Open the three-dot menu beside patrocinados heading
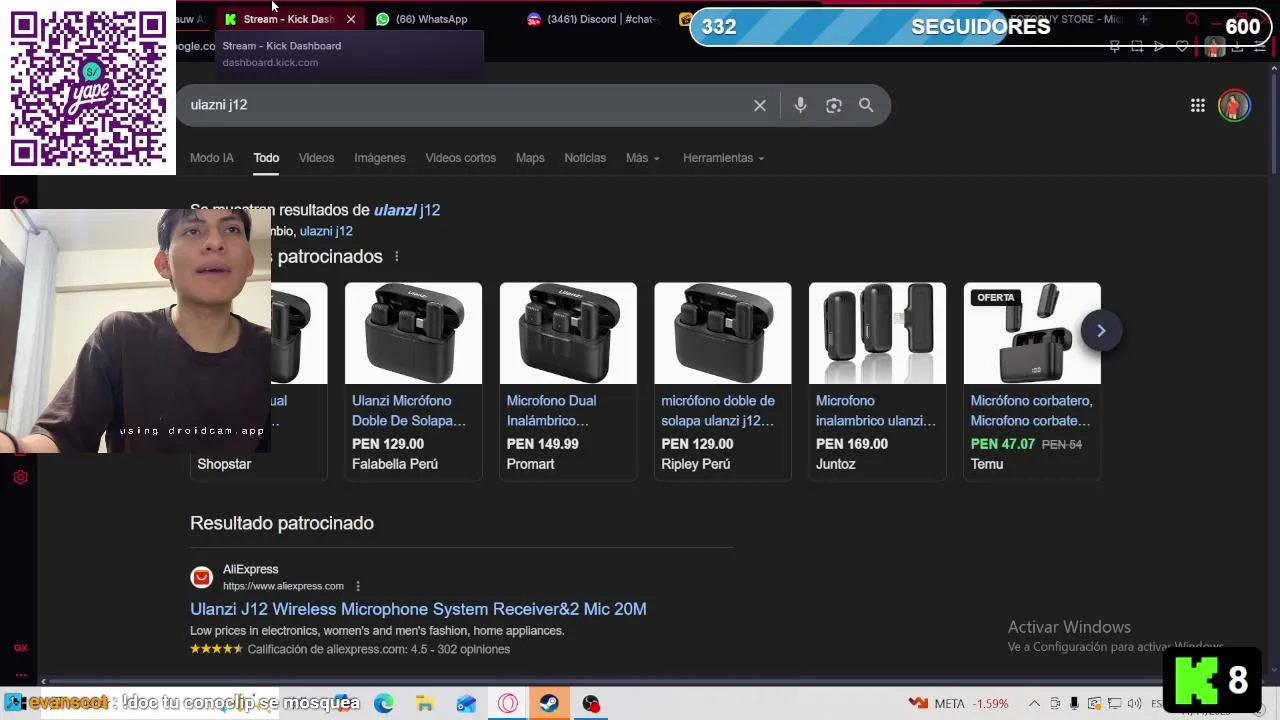This screenshot has height=720, width=1280. pyautogui.click(x=397, y=257)
